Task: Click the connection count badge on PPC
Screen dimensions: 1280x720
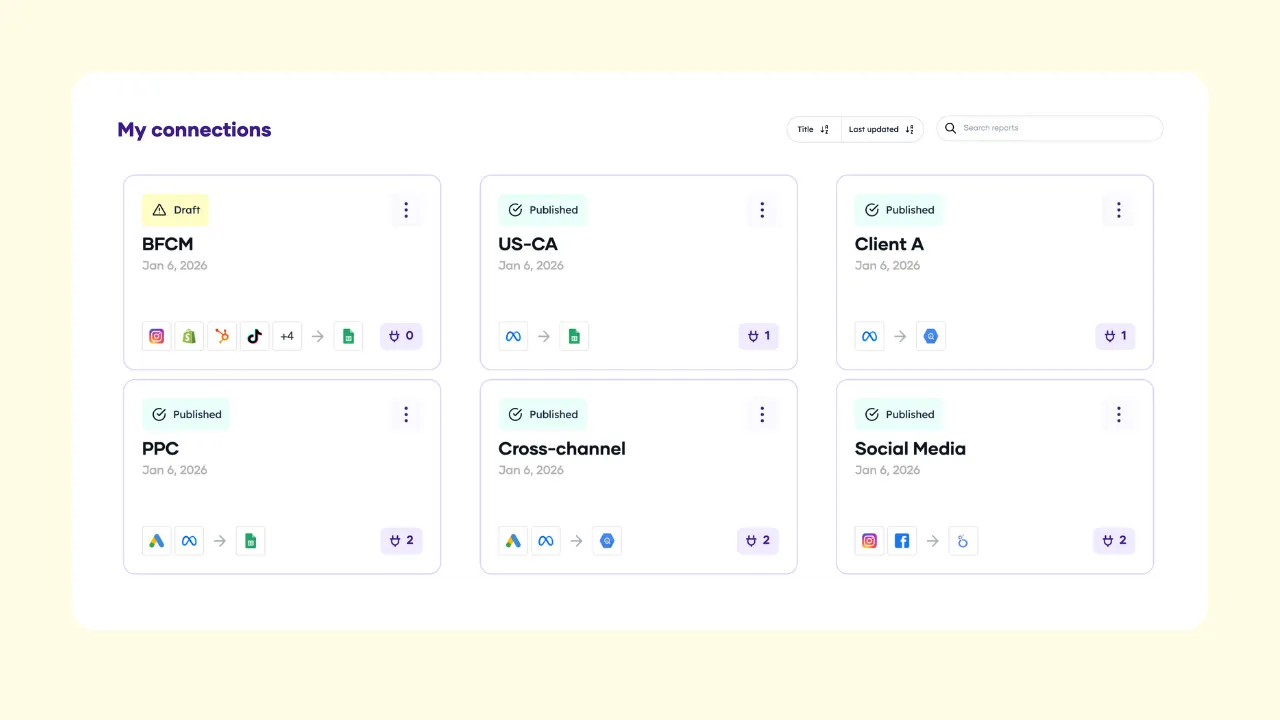Action: point(401,540)
